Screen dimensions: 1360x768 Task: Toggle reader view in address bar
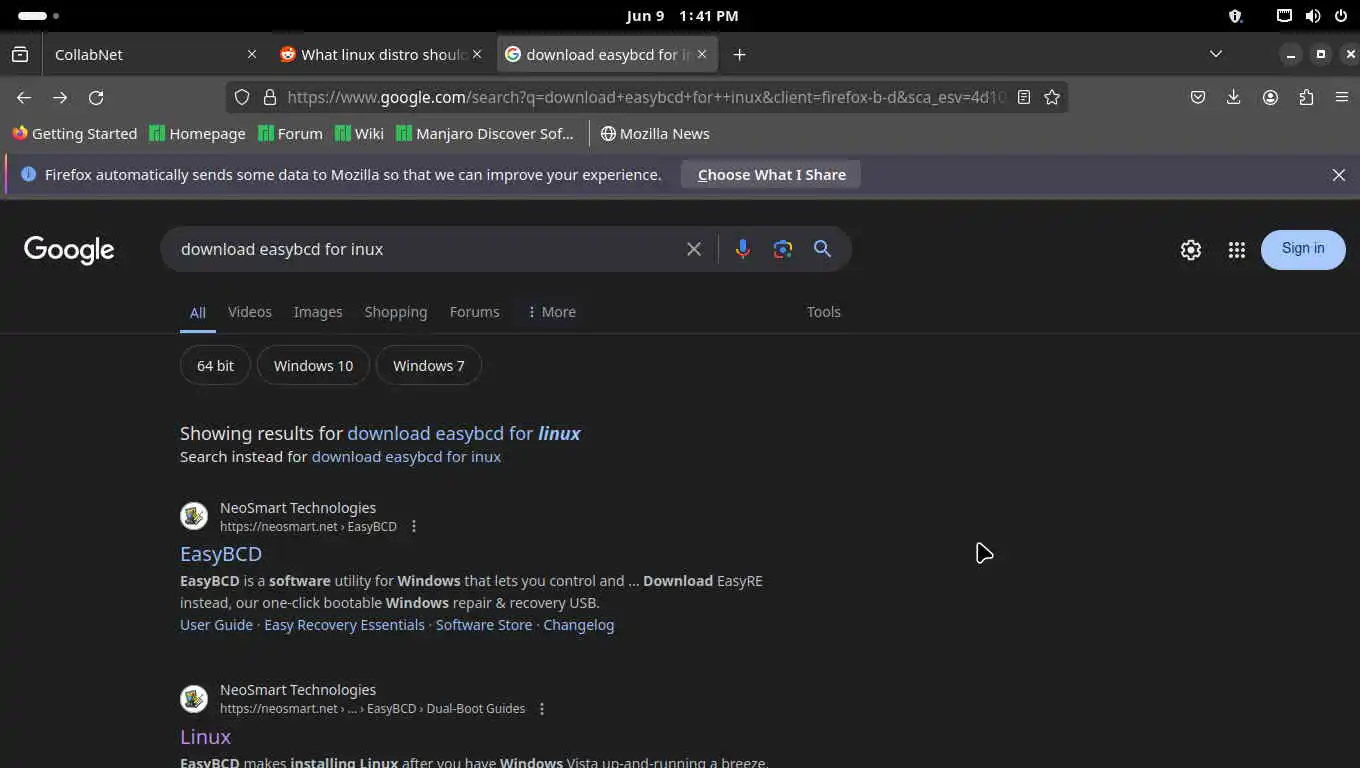click(1024, 97)
